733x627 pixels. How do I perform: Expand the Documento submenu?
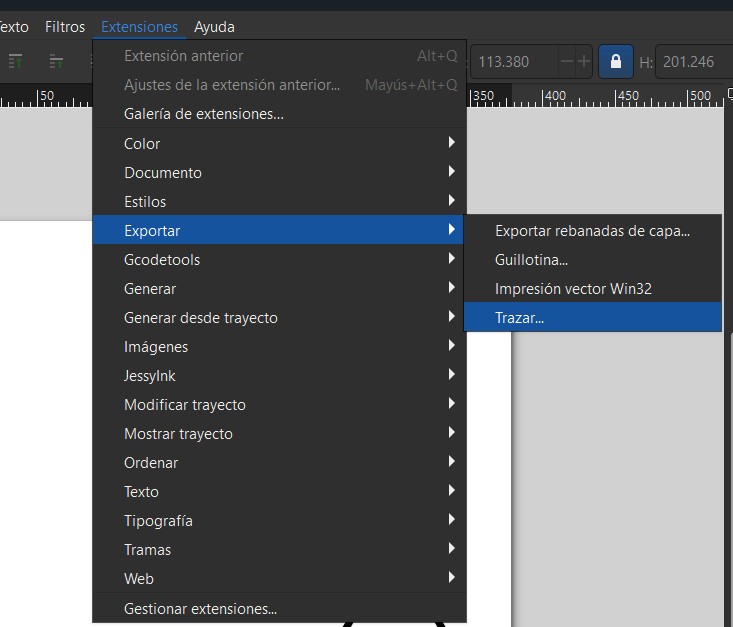(279, 172)
